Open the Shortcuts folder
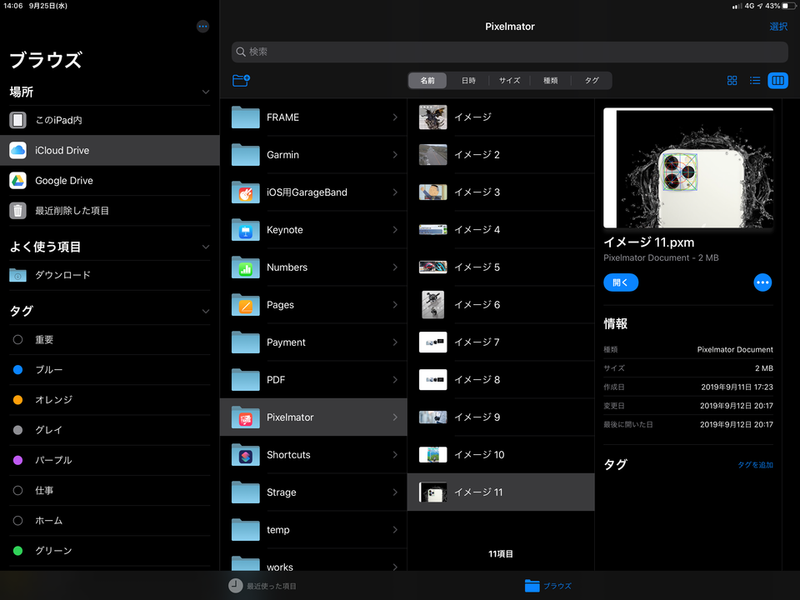 pyautogui.click(x=314, y=455)
